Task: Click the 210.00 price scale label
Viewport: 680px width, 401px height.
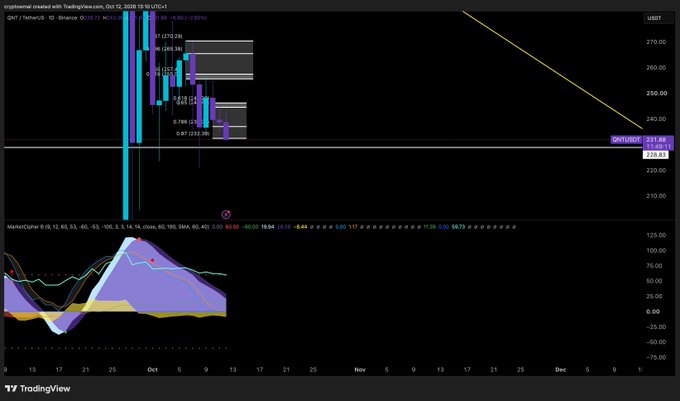Action: tap(656, 196)
